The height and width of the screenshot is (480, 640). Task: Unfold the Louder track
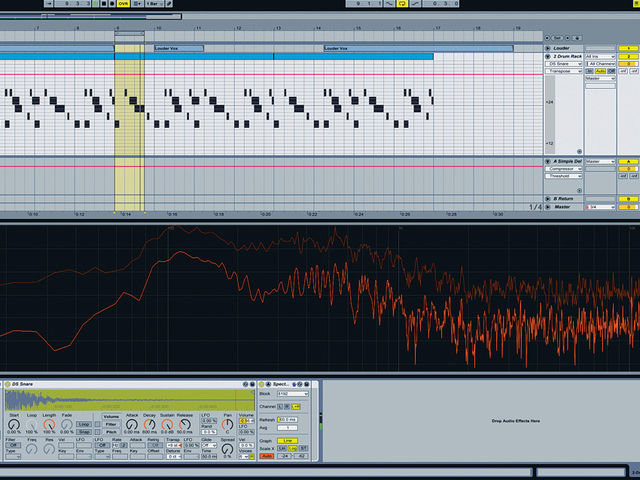click(x=548, y=48)
